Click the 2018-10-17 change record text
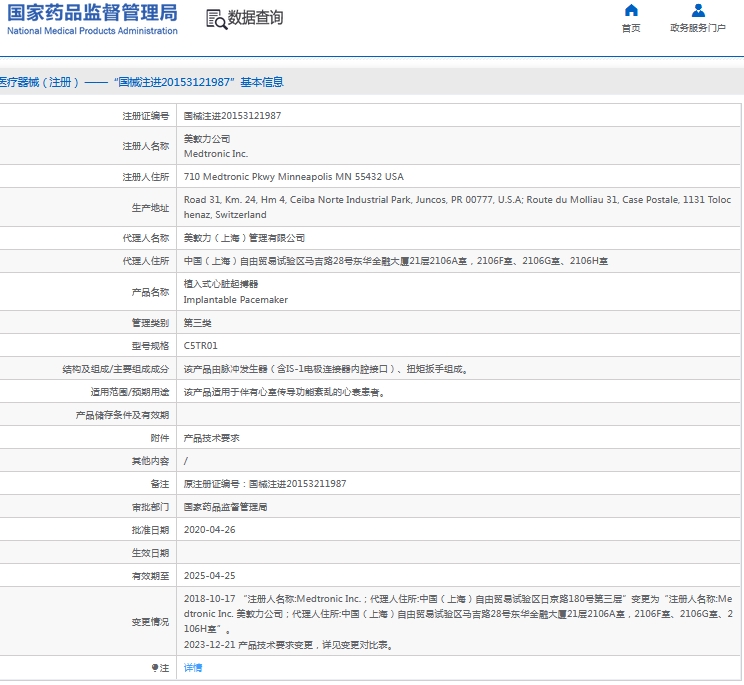This screenshot has width=744, height=685. point(458,613)
